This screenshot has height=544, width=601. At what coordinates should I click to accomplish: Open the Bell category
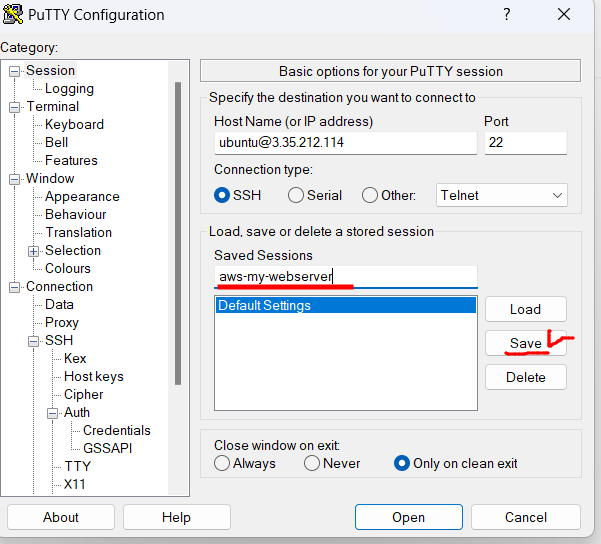[x=56, y=143]
